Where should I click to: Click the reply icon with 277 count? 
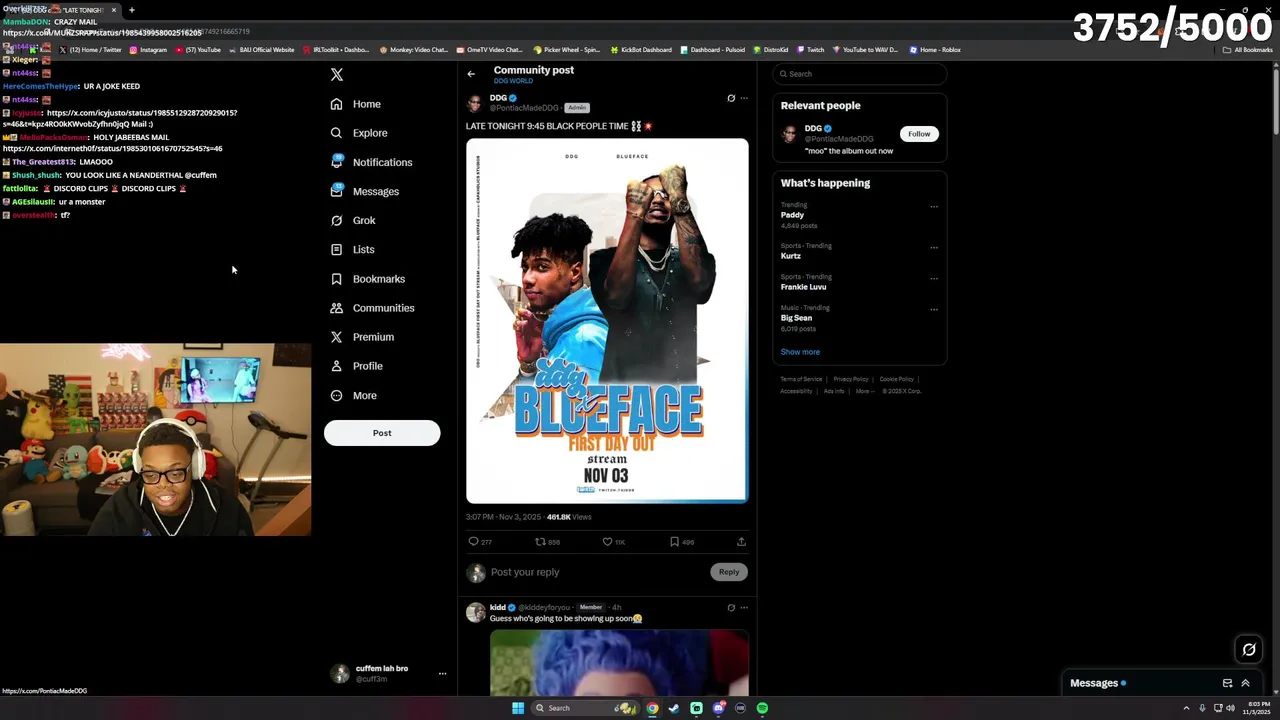pos(473,542)
